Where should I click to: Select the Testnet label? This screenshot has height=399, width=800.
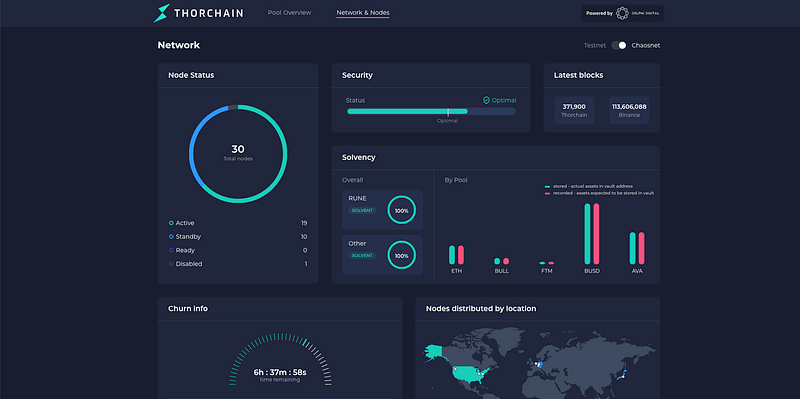pyautogui.click(x=595, y=45)
